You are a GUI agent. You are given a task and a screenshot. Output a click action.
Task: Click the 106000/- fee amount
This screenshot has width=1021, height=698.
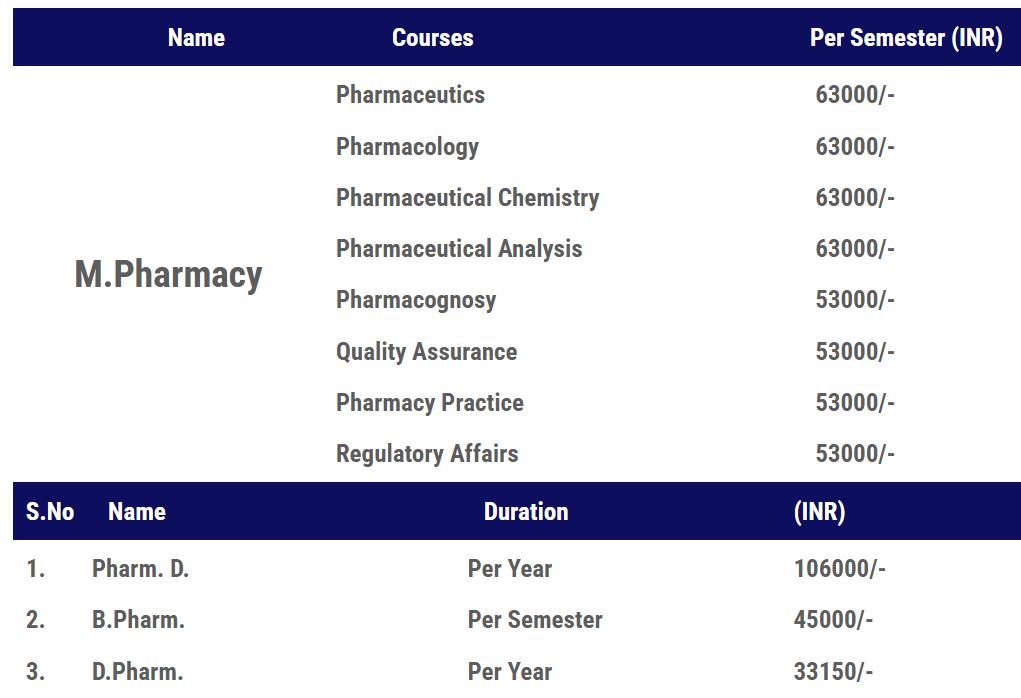pos(839,569)
